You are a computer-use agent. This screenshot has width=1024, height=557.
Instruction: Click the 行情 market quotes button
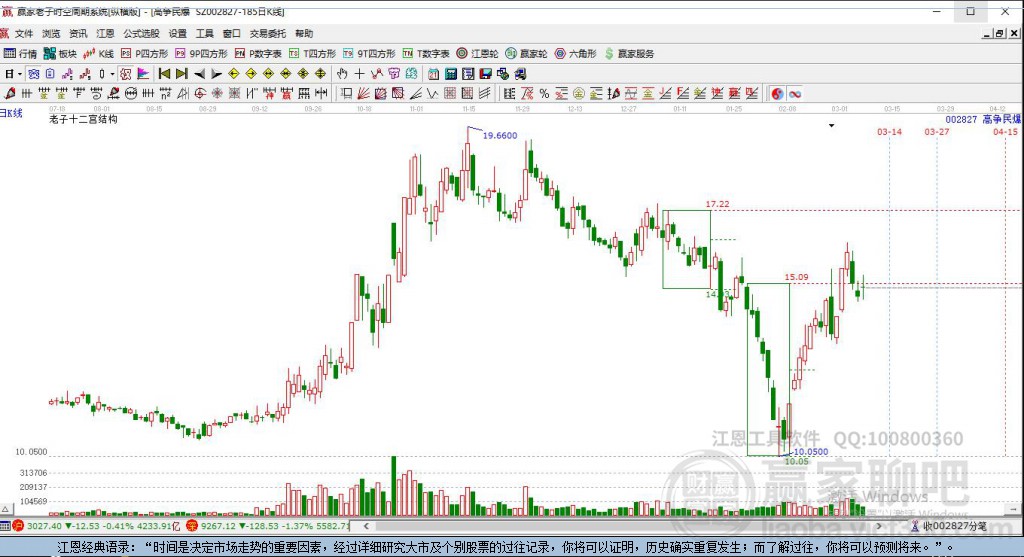[x=20, y=54]
